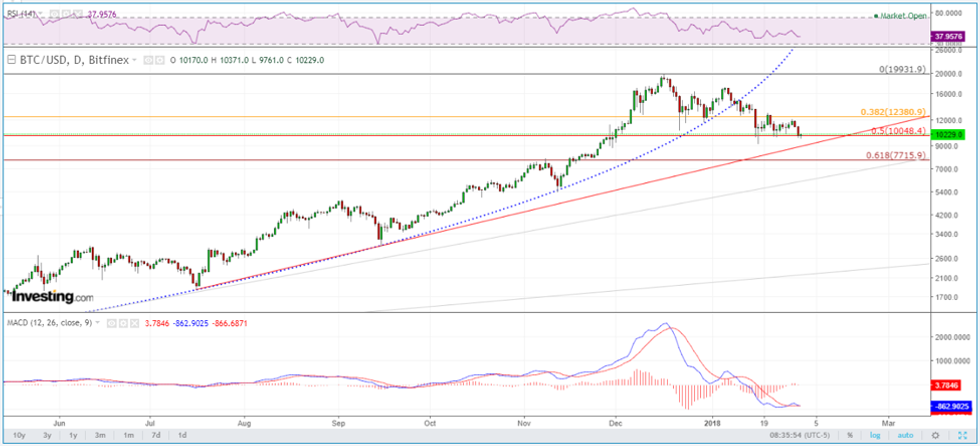Open MACD indicator settings icon
Screen dimensions: 980x446
click(123, 324)
